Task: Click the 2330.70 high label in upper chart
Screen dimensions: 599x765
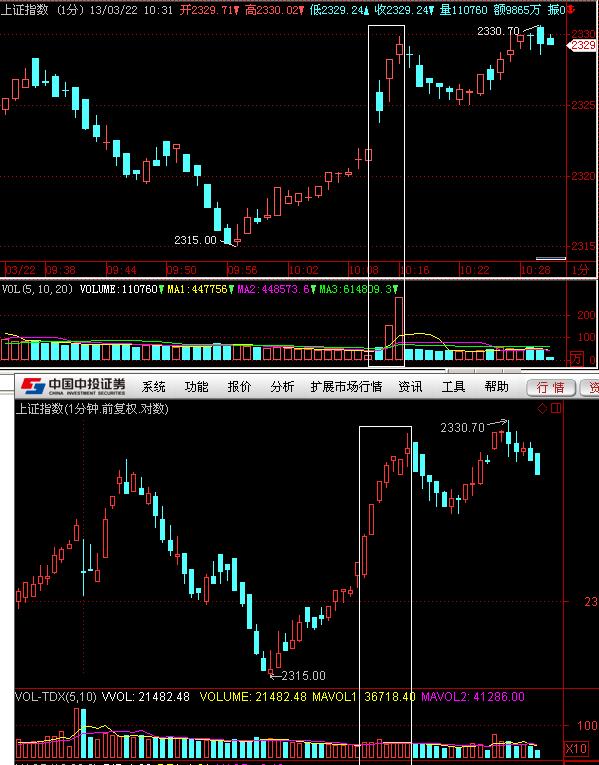Action: (498, 31)
